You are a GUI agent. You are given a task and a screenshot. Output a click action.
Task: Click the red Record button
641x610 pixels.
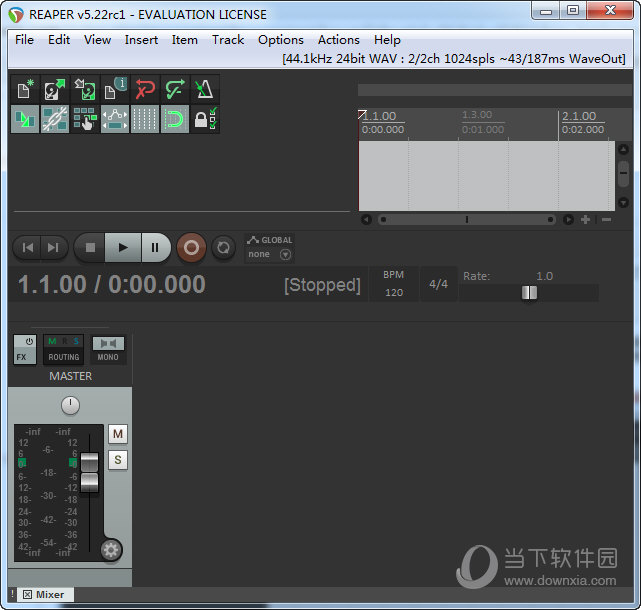[191, 247]
